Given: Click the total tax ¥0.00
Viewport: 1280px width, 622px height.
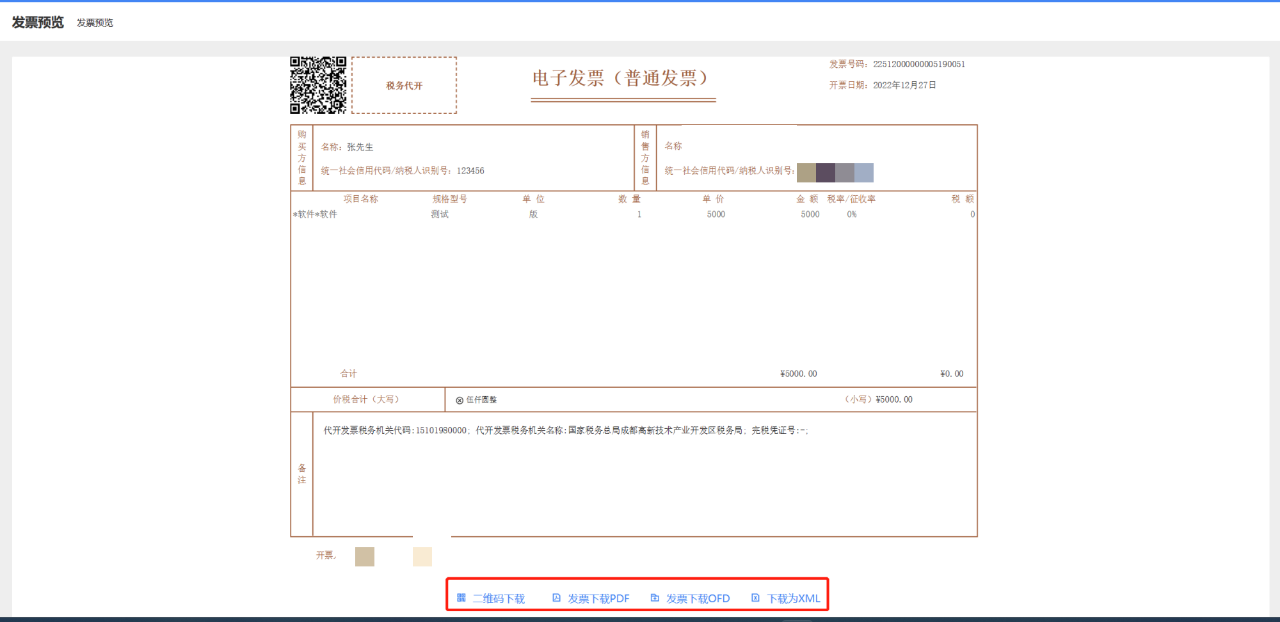Looking at the screenshot, I should [x=952, y=374].
